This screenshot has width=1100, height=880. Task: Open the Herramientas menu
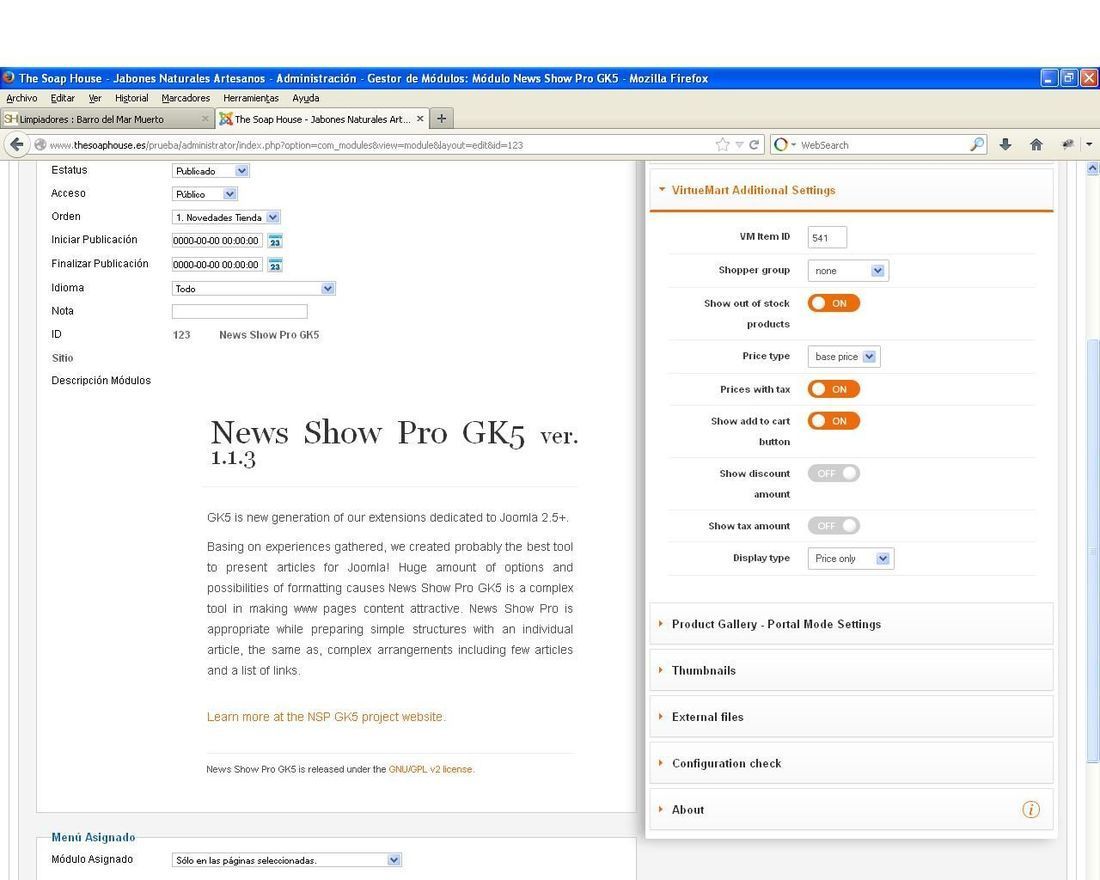pyautogui.click(x=251, y=98)
